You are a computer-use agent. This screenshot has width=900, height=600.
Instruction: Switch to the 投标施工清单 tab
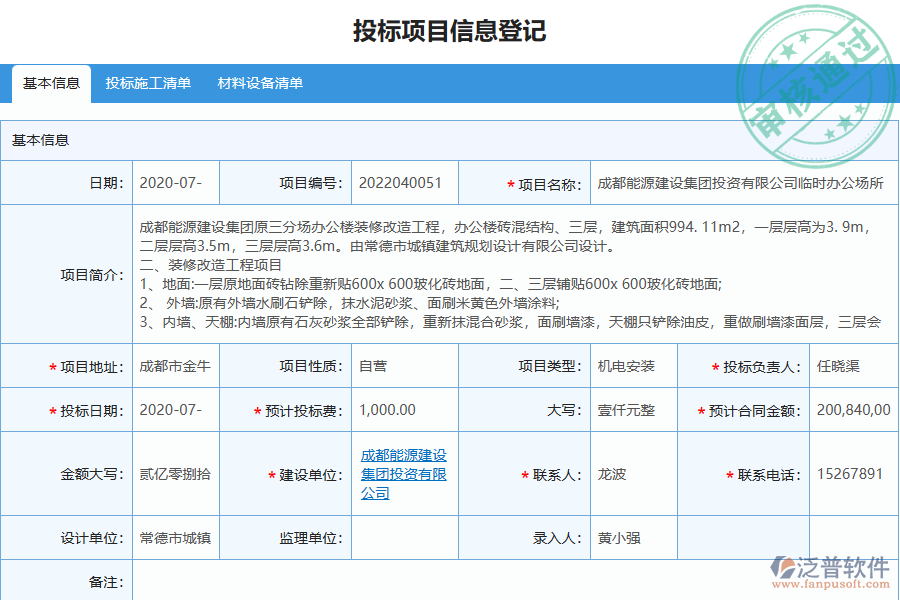(148, 85)
